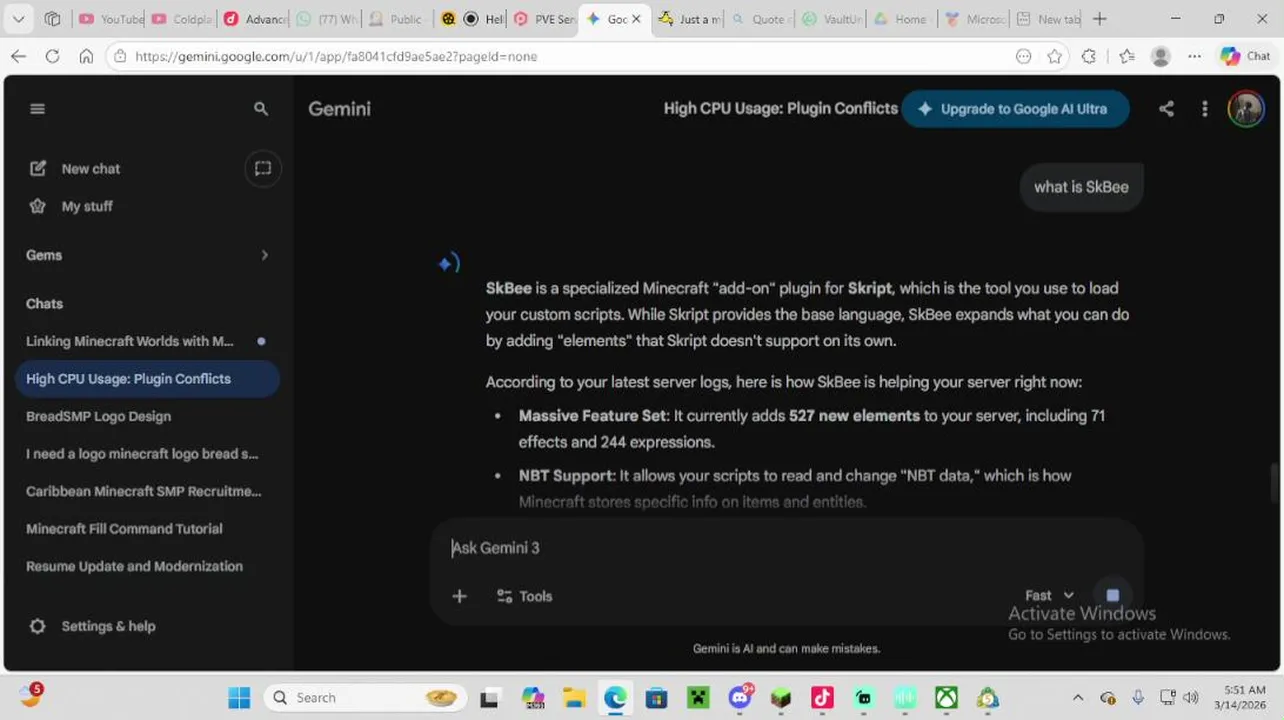Open a new browser tab with plus
1284x720 pixels.
point(1100,19)
